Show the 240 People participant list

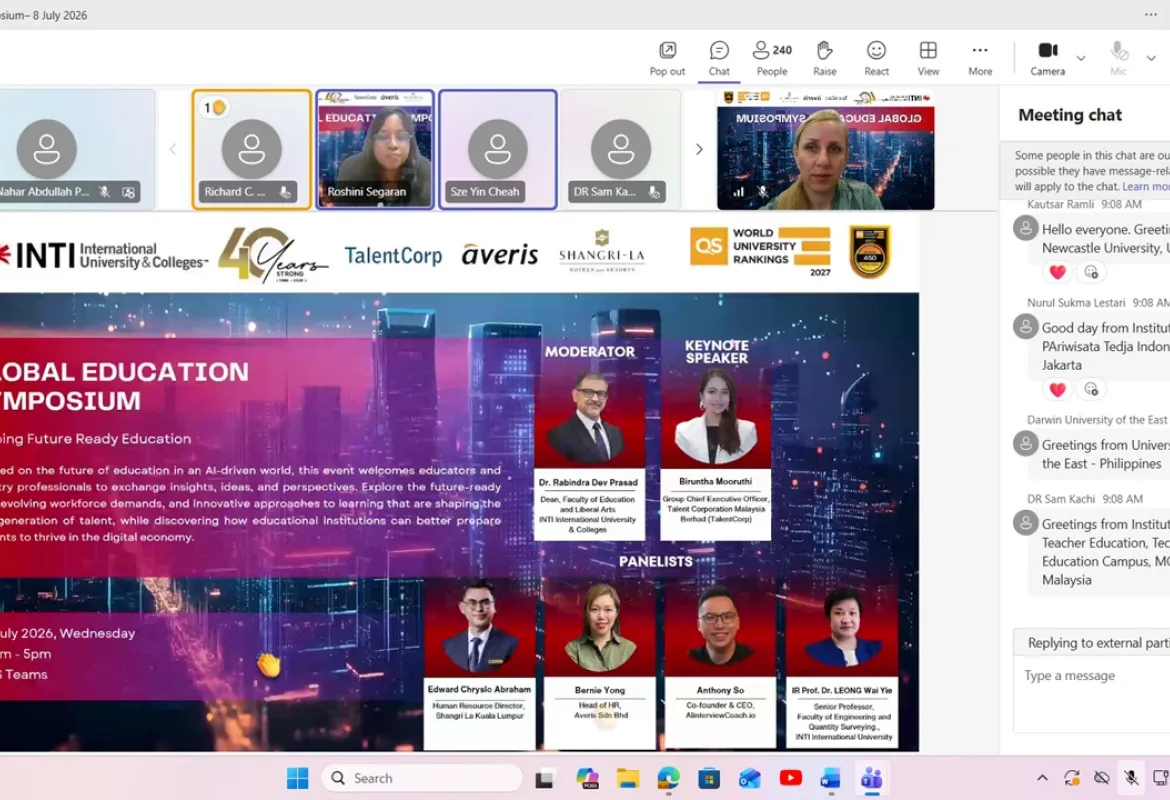click(772, 59)
